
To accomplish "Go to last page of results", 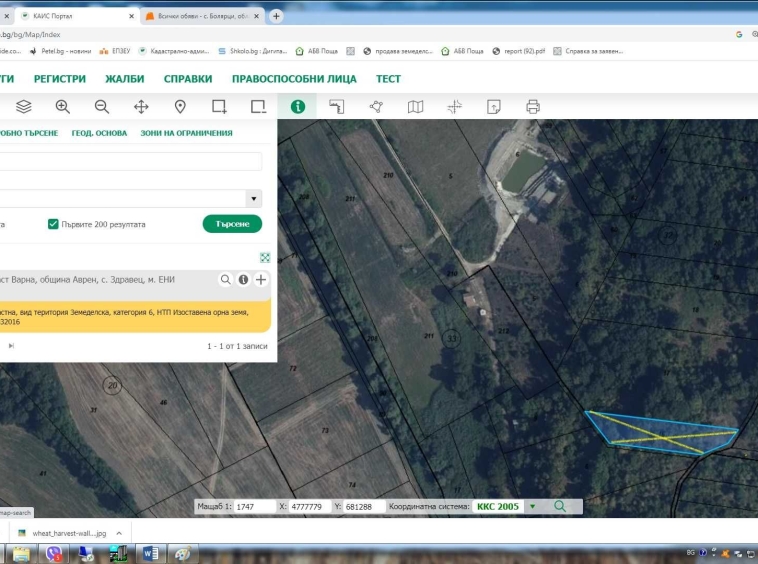I will tap(11, 346).
